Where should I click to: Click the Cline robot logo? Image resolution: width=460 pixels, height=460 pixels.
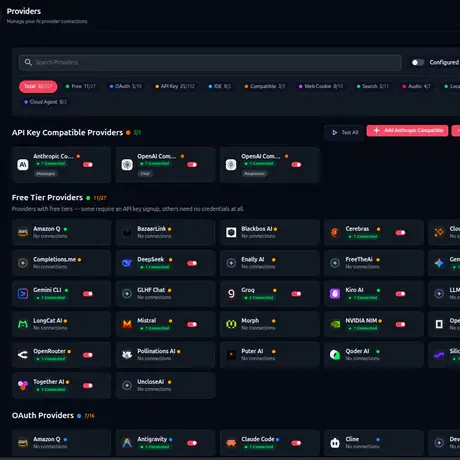tap(335, 443)
